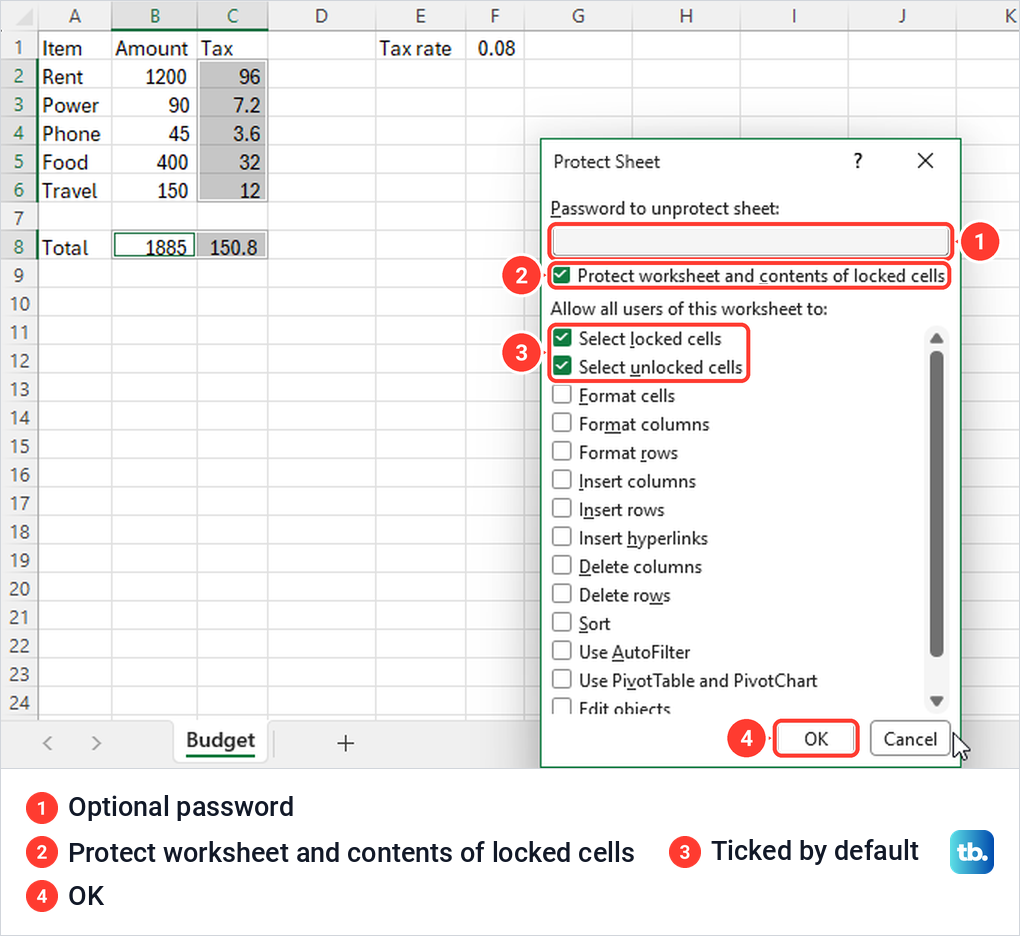This screenshot has height=936, width=1020.
Task: Select column H header
Action: pos(686,16)
